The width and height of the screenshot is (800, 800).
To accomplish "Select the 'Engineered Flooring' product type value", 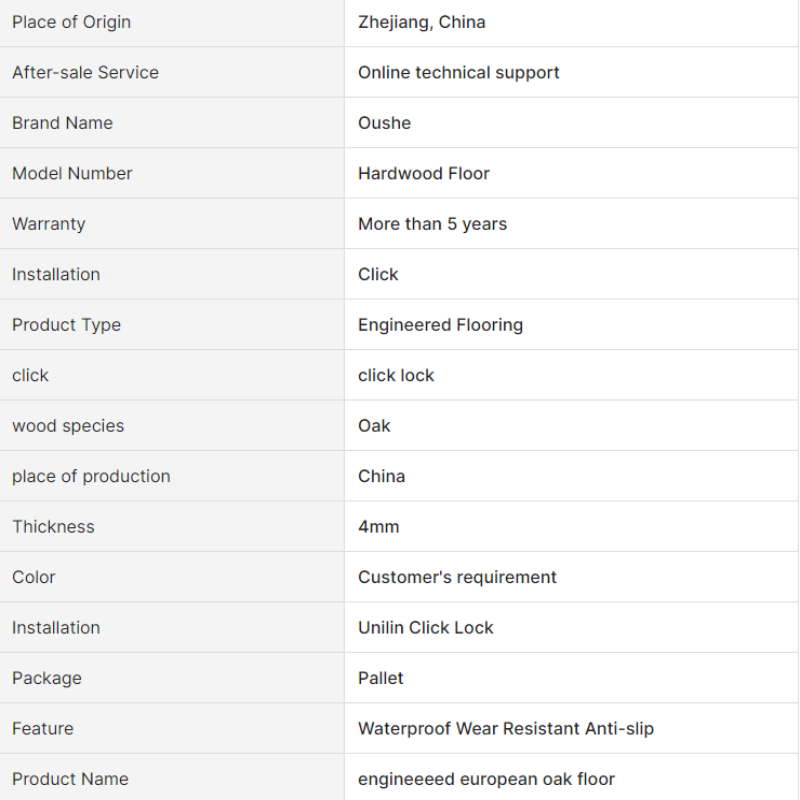I will [x=440, y=325].
